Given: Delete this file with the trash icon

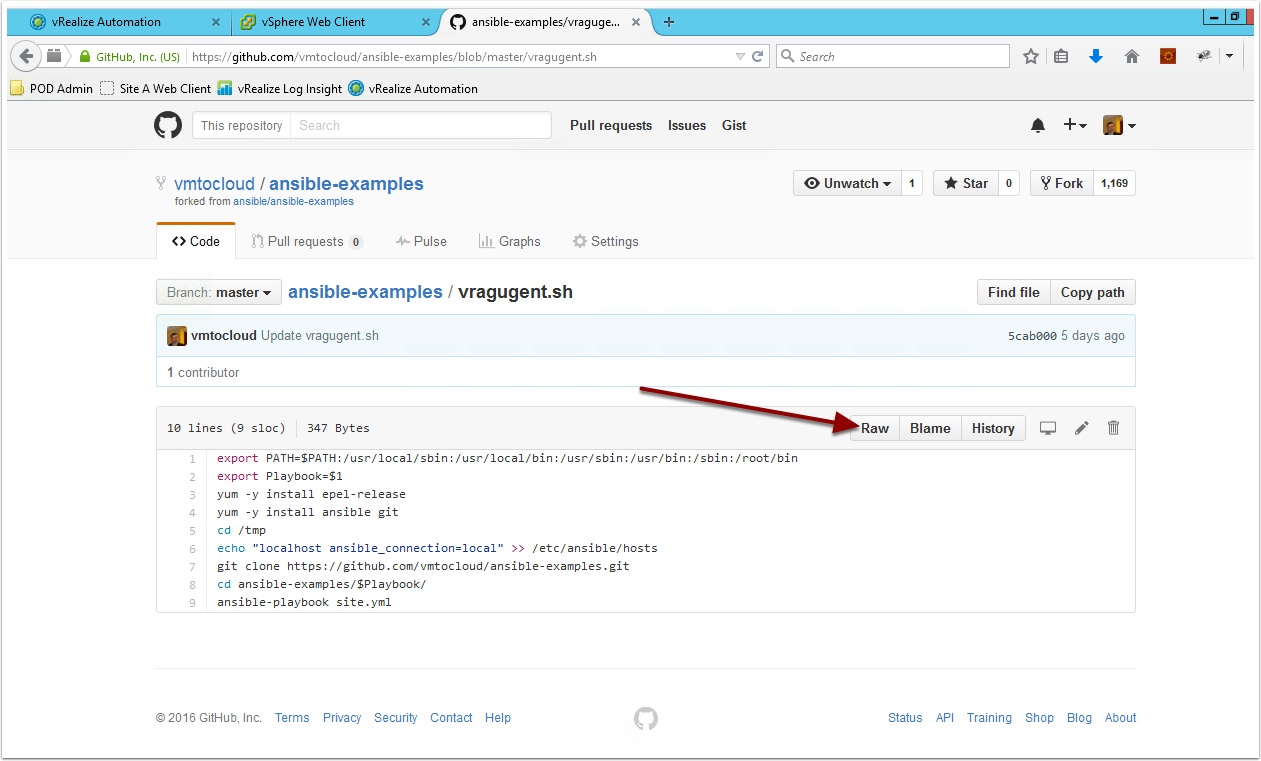Looking at the screenshot, I should [x=1113, y=428].
